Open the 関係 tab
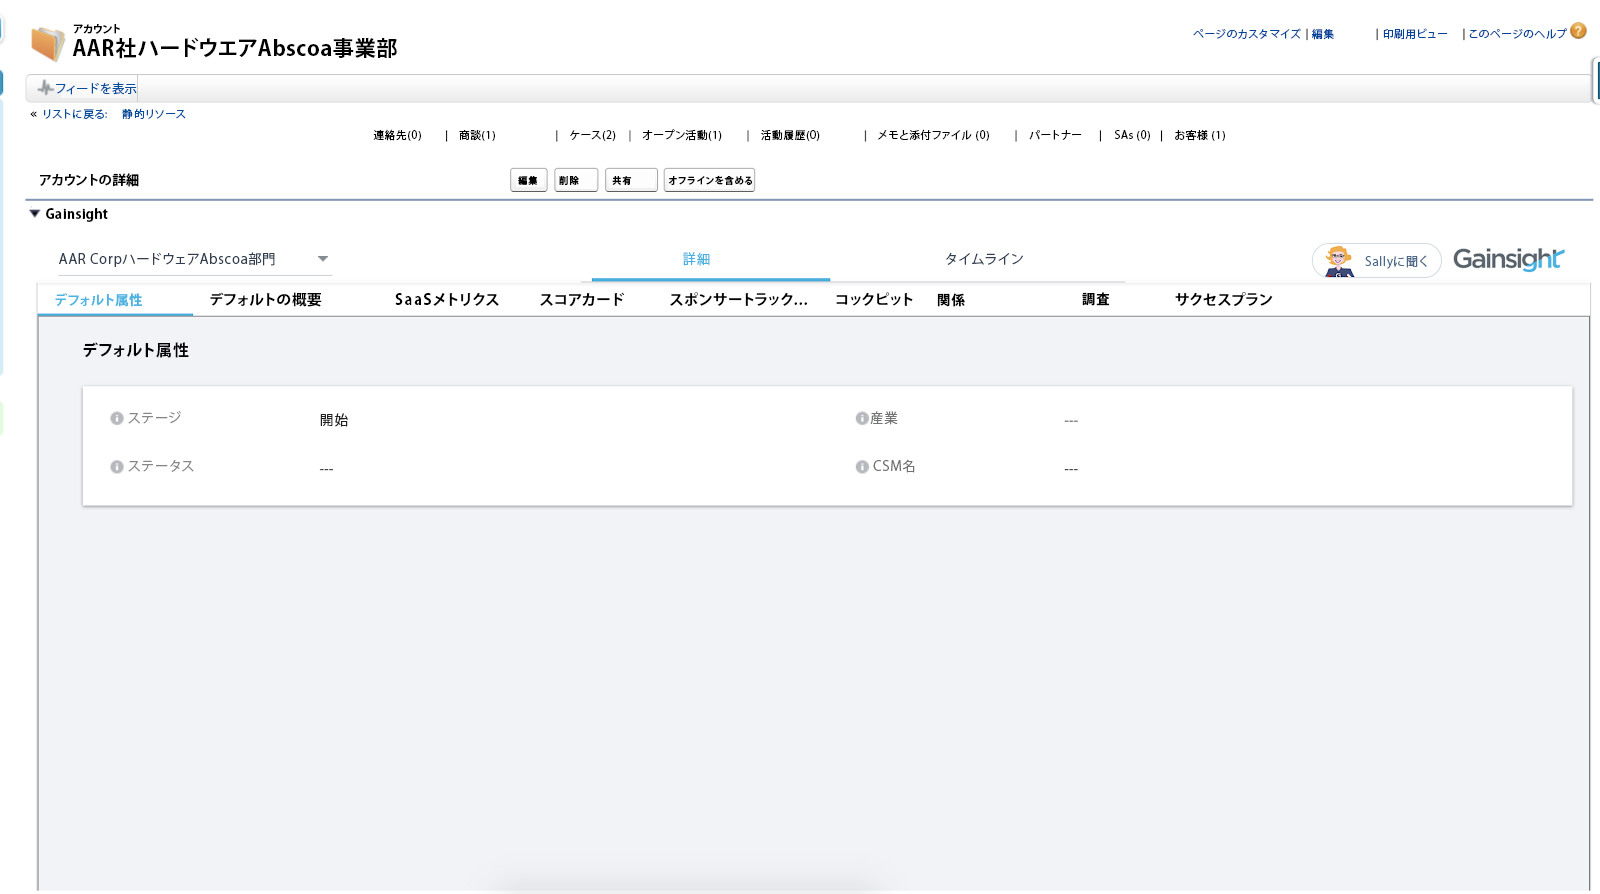This screenshot has height=894, width=1600. 951,300
